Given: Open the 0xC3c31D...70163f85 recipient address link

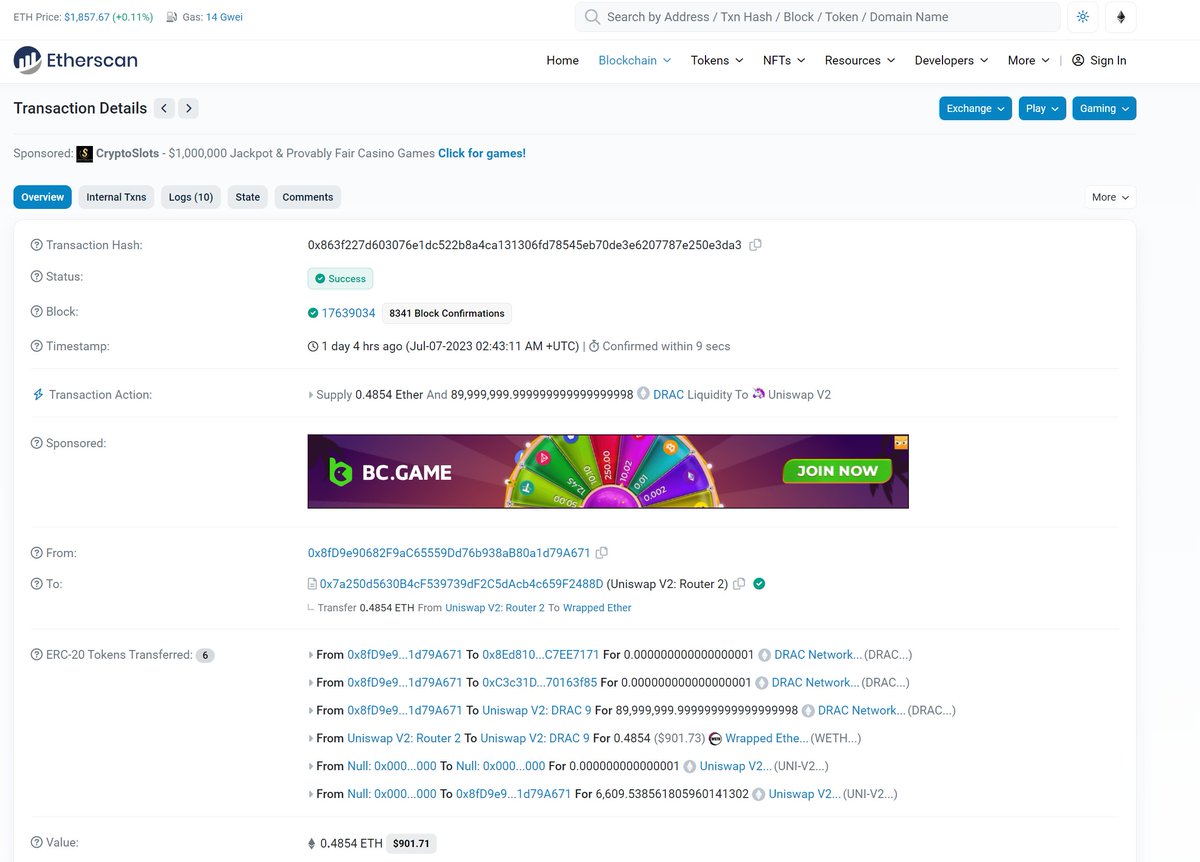Looking at the screenshot, I should tap(540, 683).
